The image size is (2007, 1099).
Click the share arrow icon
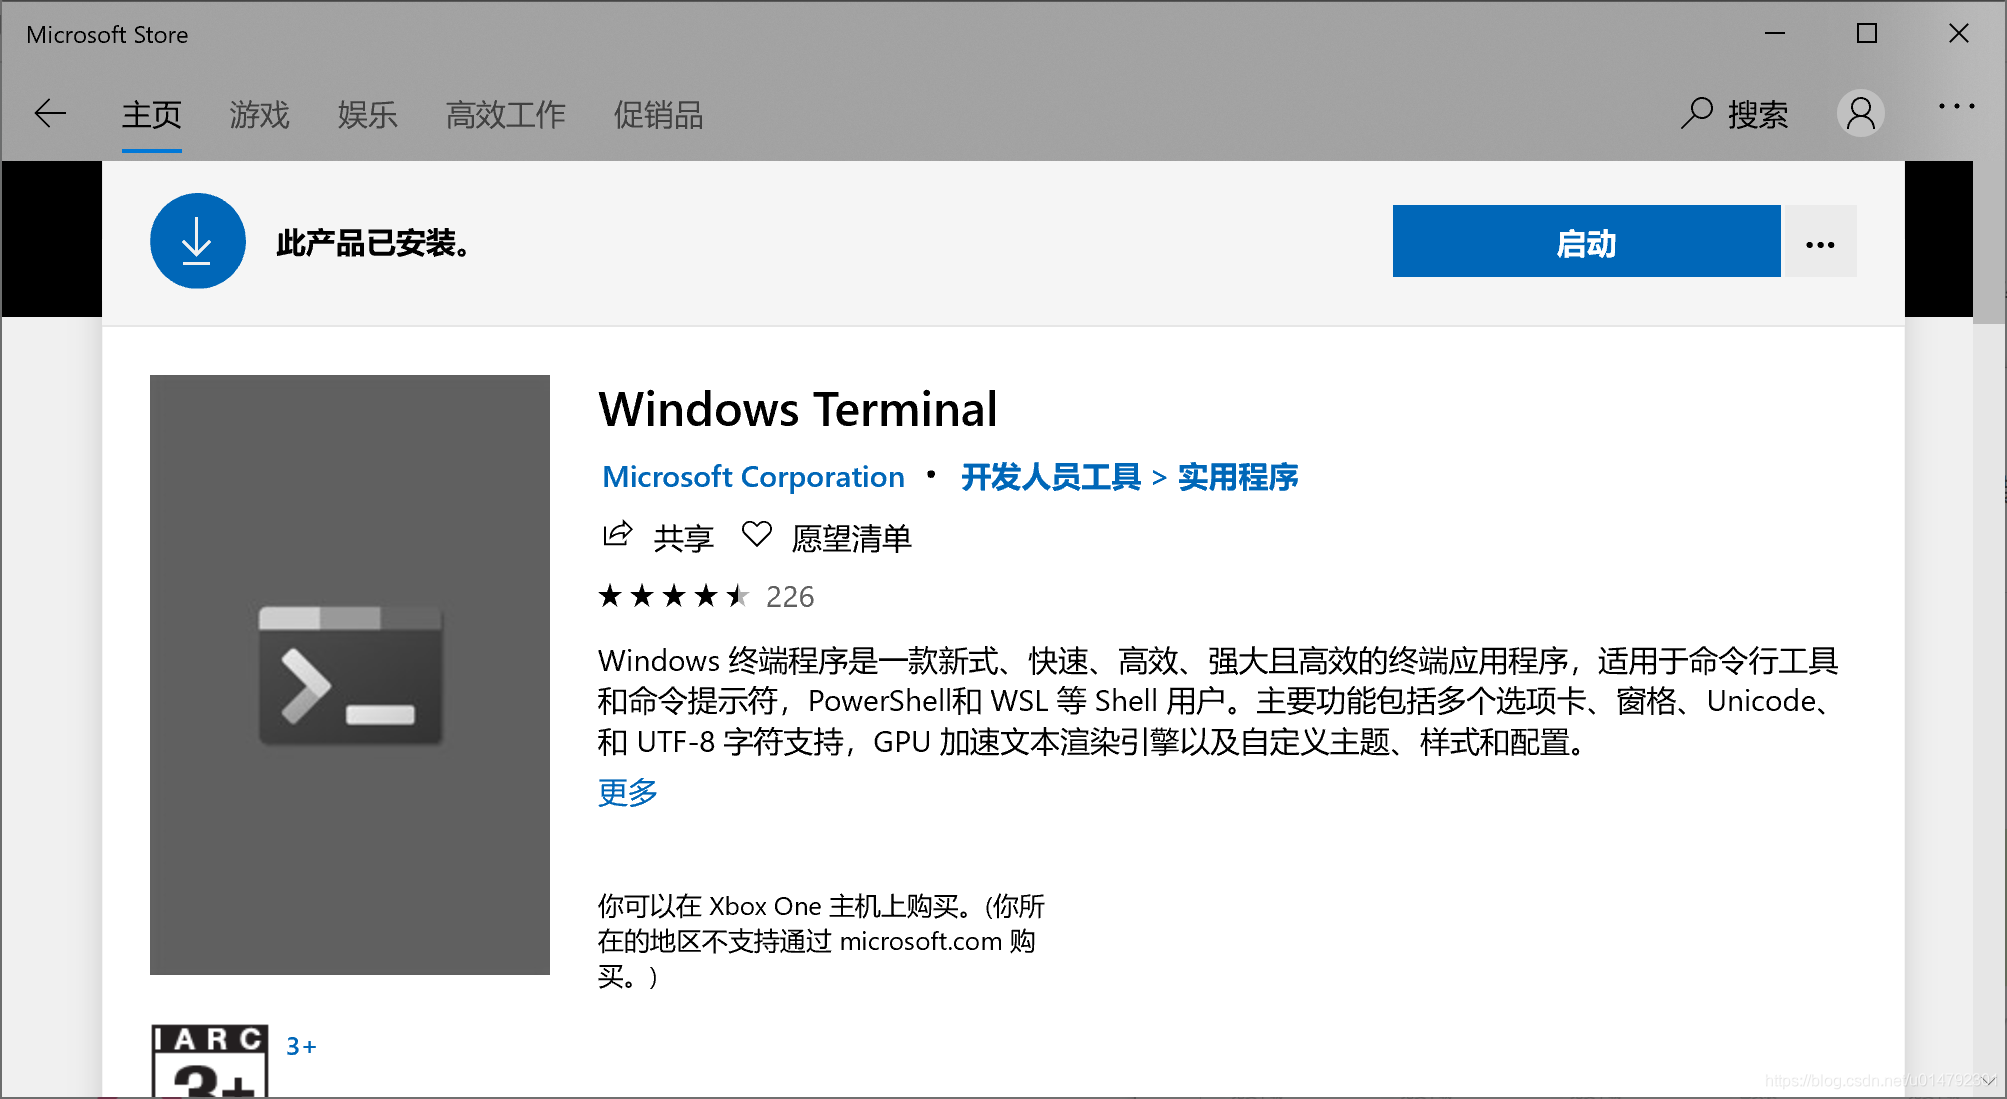pyautogui.click(x=618, y=535)
